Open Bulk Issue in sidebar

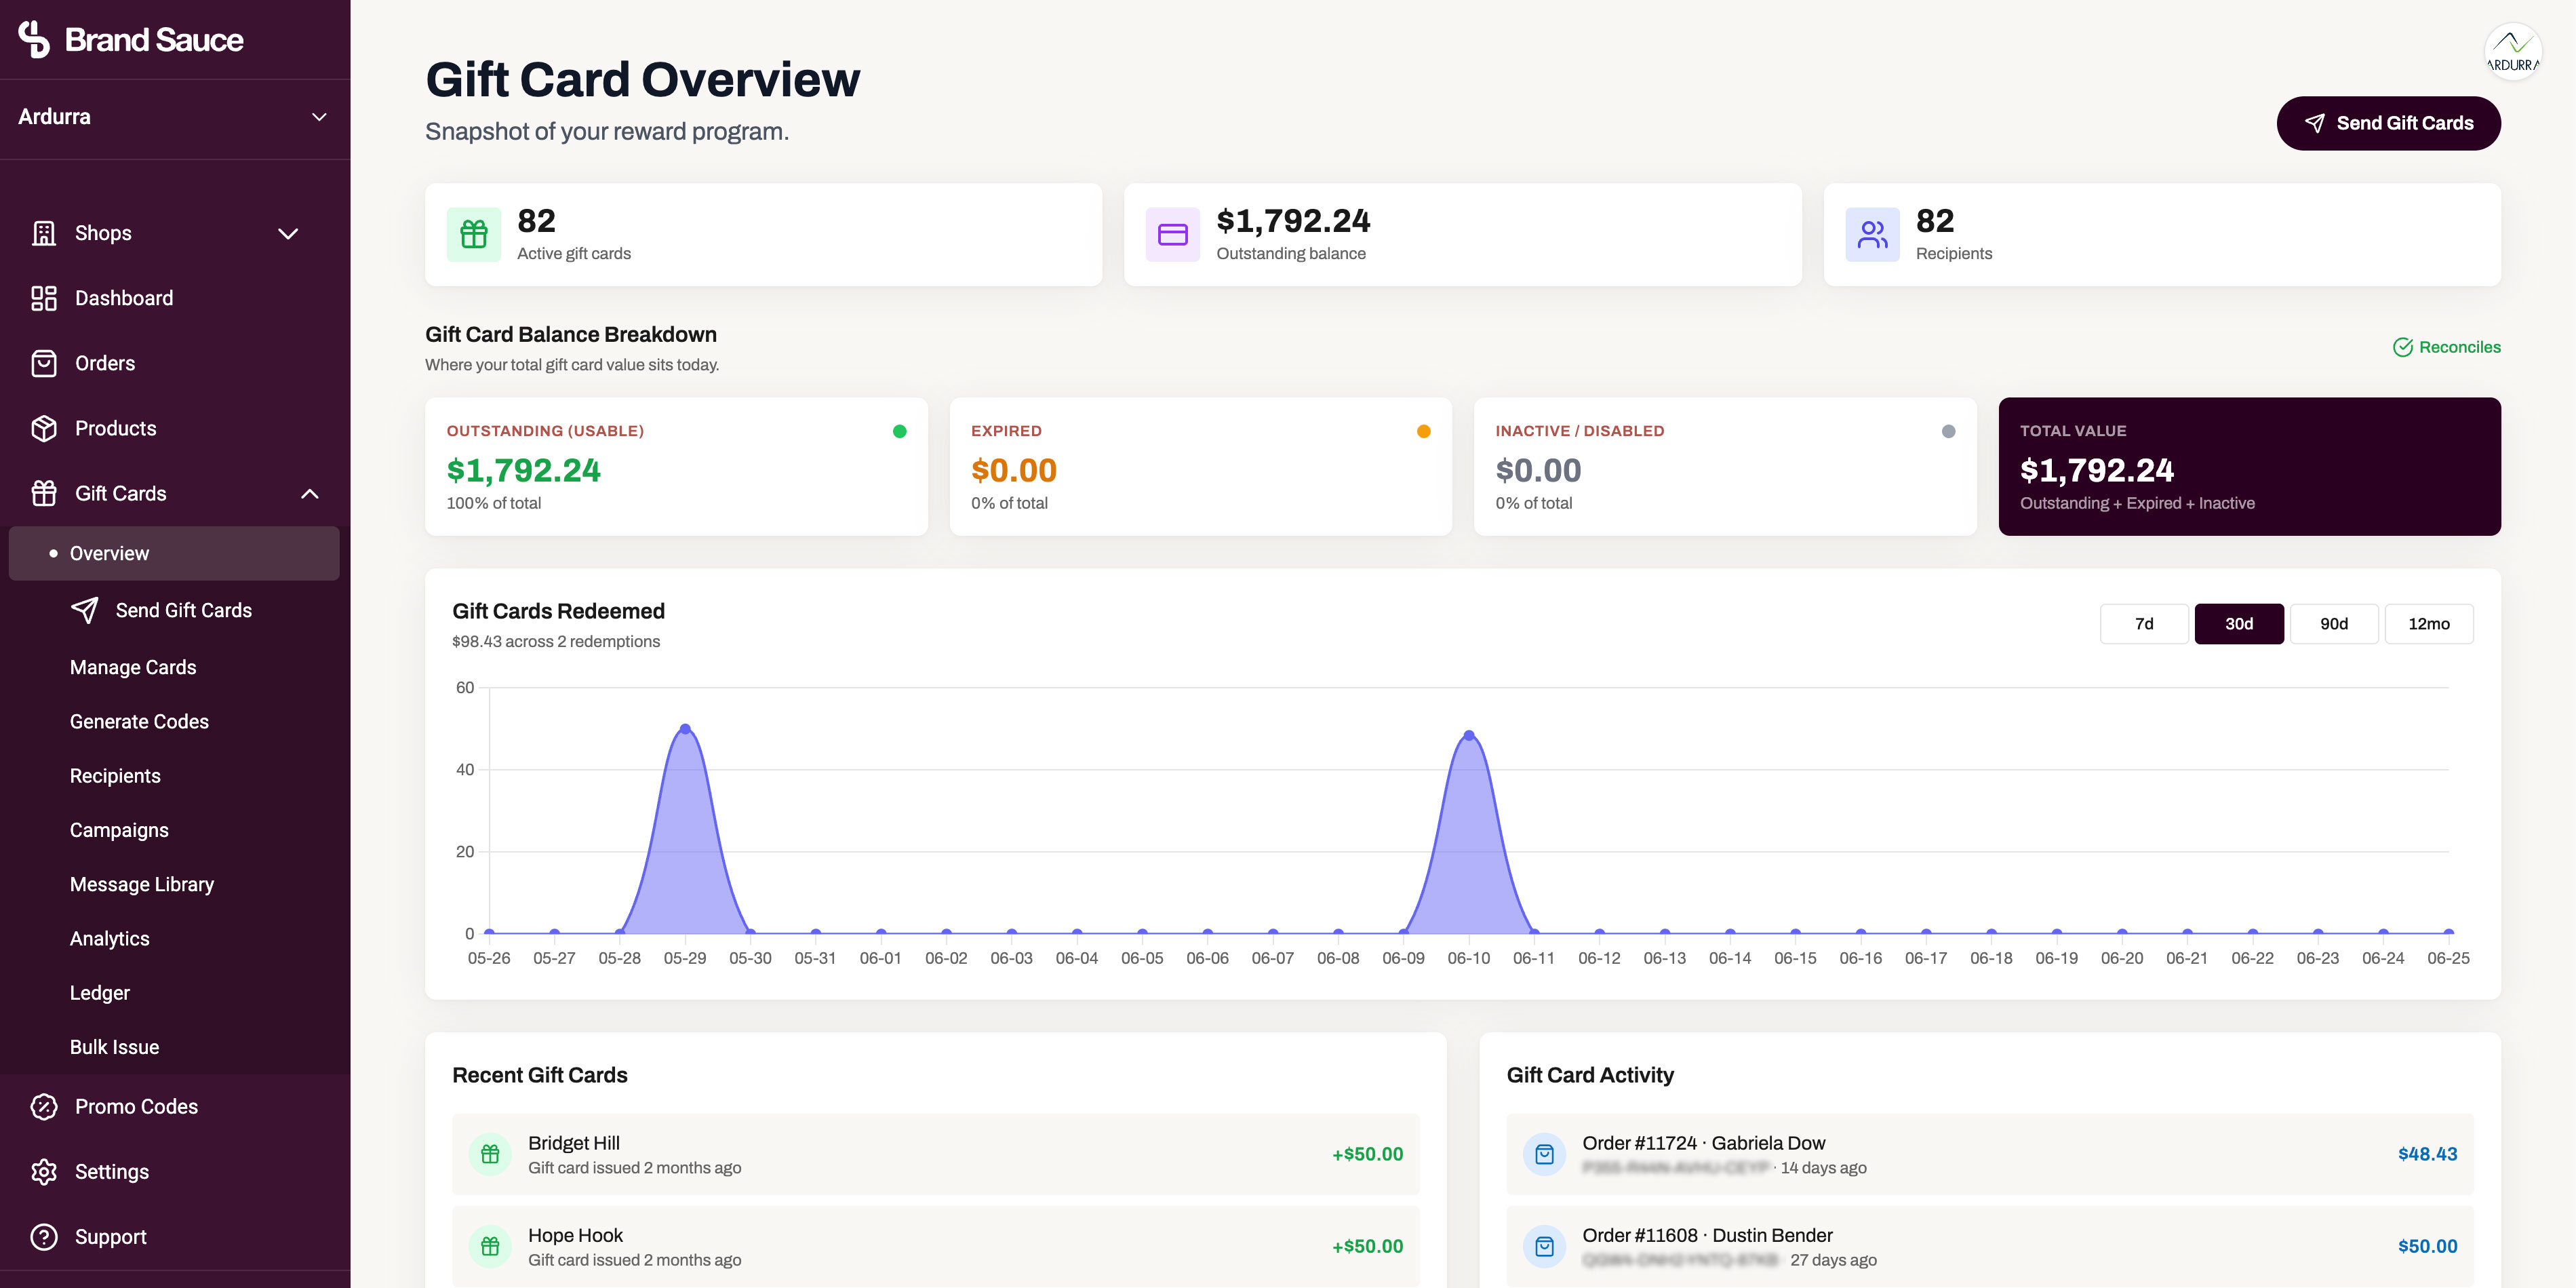point(115,1046)
